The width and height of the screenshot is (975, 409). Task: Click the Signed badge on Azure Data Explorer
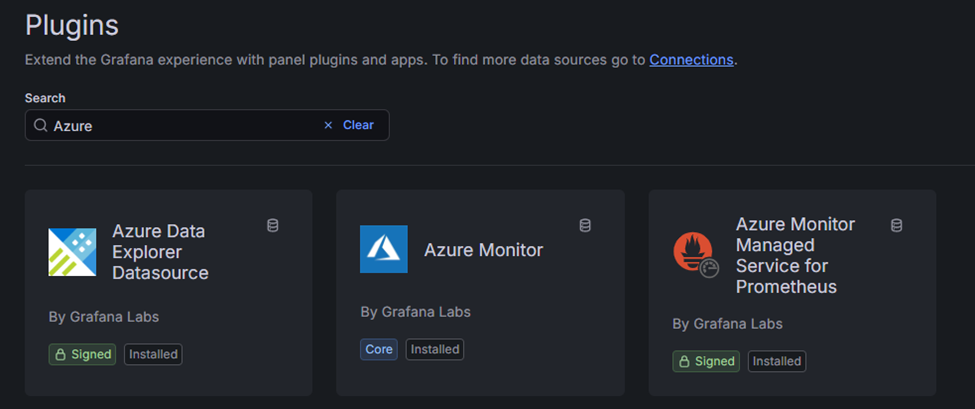tap(82, 354)
